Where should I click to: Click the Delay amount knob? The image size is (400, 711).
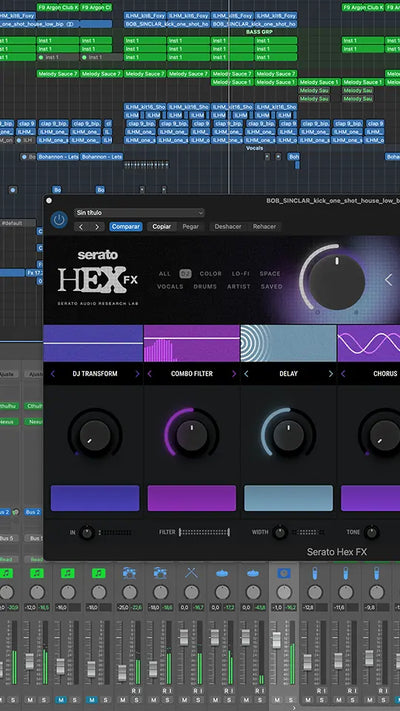[288, 435]
